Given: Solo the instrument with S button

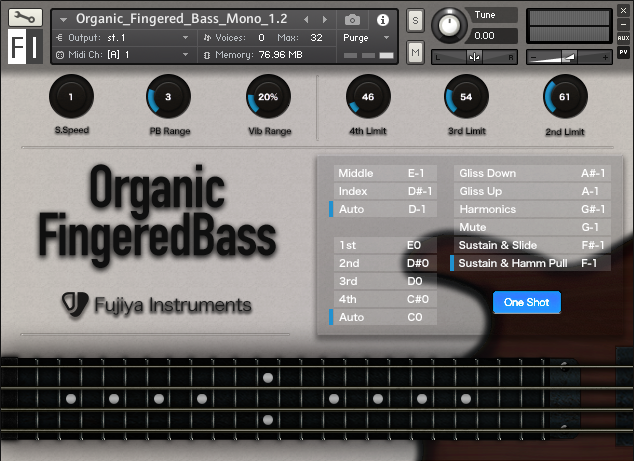Looking at the screenshot, I should pyautogui.click(x=415, y=20).
